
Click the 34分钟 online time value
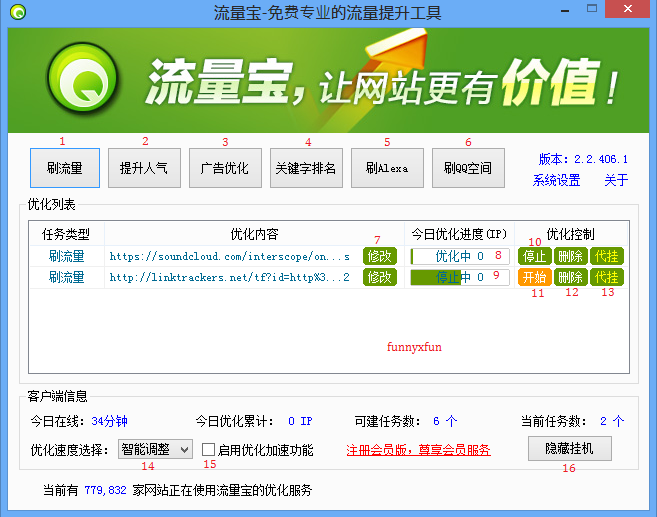point(109,421)
